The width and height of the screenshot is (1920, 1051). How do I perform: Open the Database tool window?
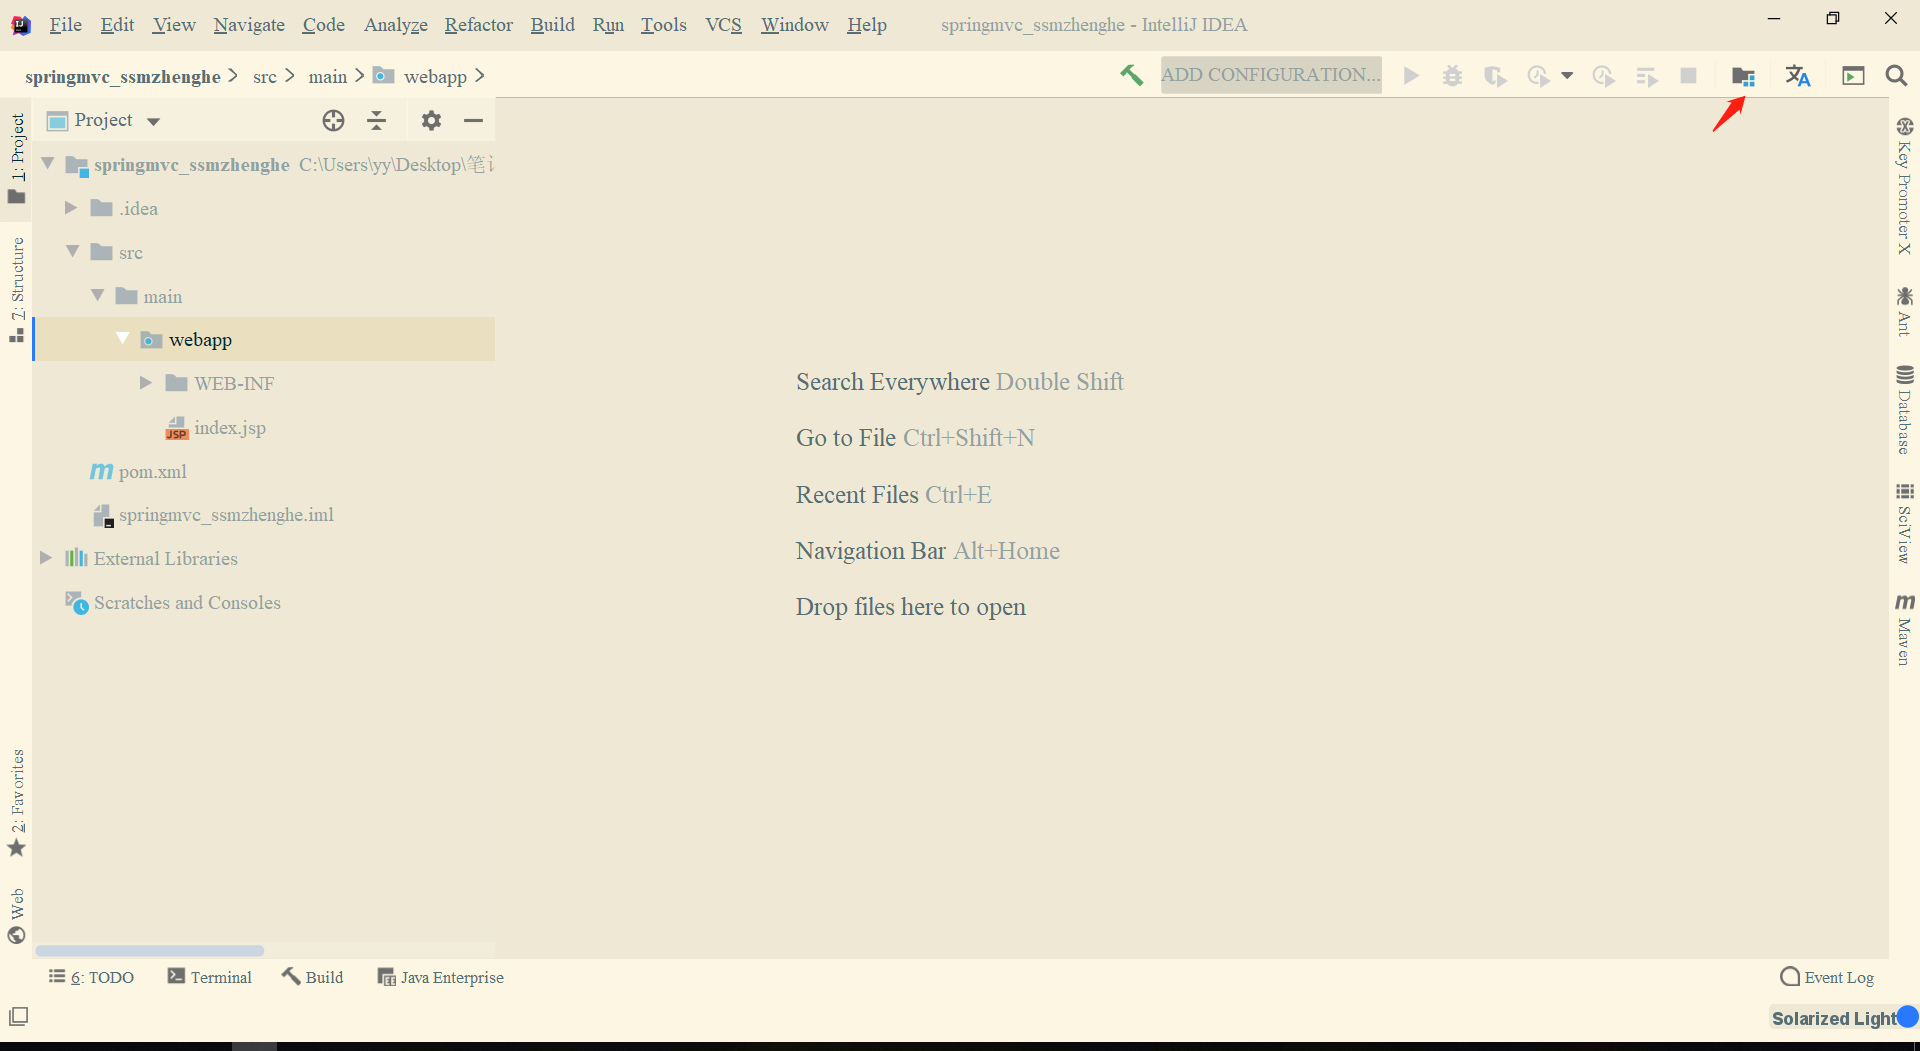click(x=1904, y=410)
